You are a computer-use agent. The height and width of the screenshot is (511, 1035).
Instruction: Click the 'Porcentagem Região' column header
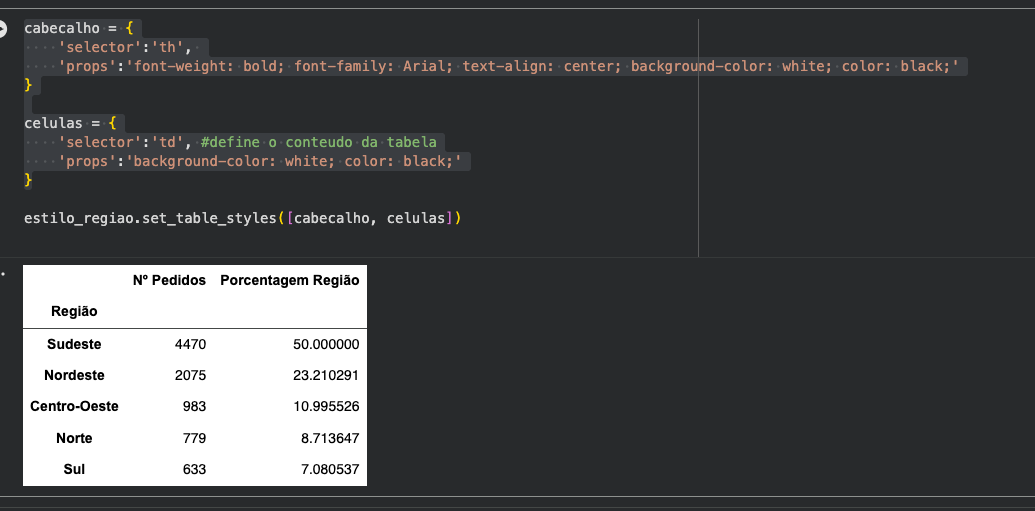pyautogui.click(x=289, y=281)
